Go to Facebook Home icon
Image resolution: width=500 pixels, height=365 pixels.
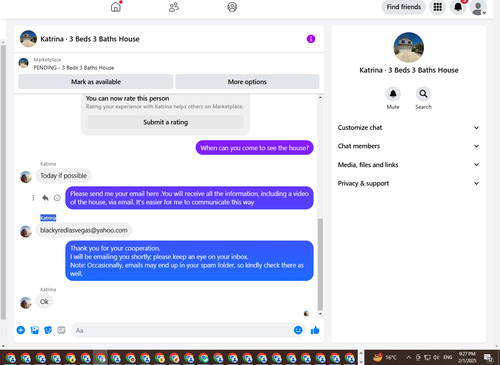click(116, 7)
